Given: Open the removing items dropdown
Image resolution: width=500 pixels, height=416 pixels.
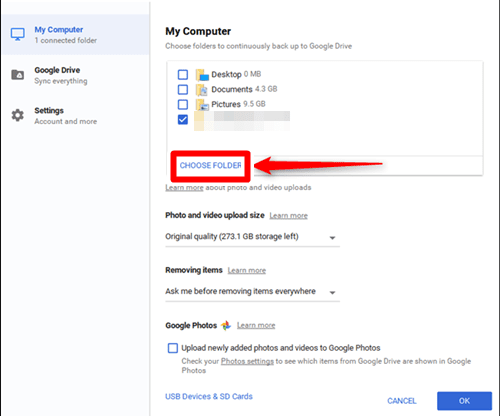Looking at the screenshot, I should point(252,292).
